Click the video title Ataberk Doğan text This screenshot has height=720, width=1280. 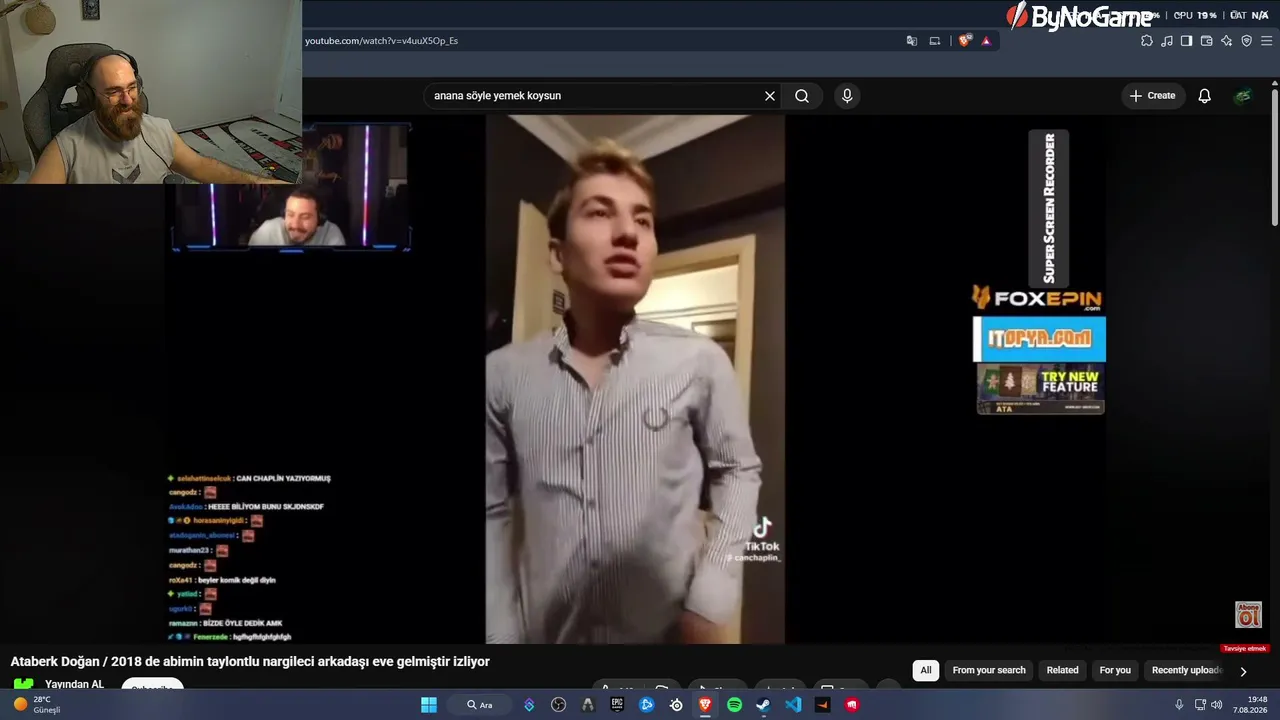click(x=250, y=662)
